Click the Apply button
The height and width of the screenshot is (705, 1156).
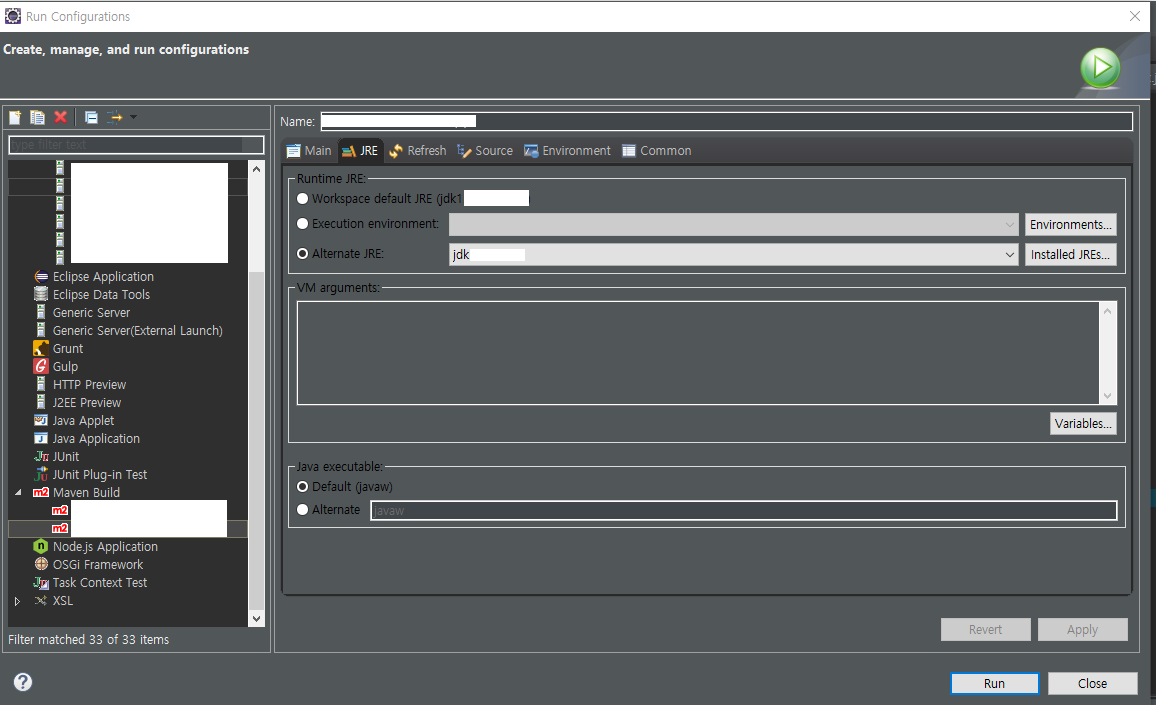[x=1082, y=630]
